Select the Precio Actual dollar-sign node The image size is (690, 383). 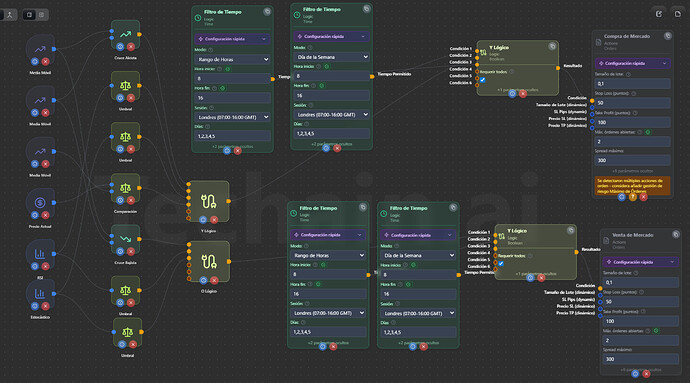tap(40, 203)
